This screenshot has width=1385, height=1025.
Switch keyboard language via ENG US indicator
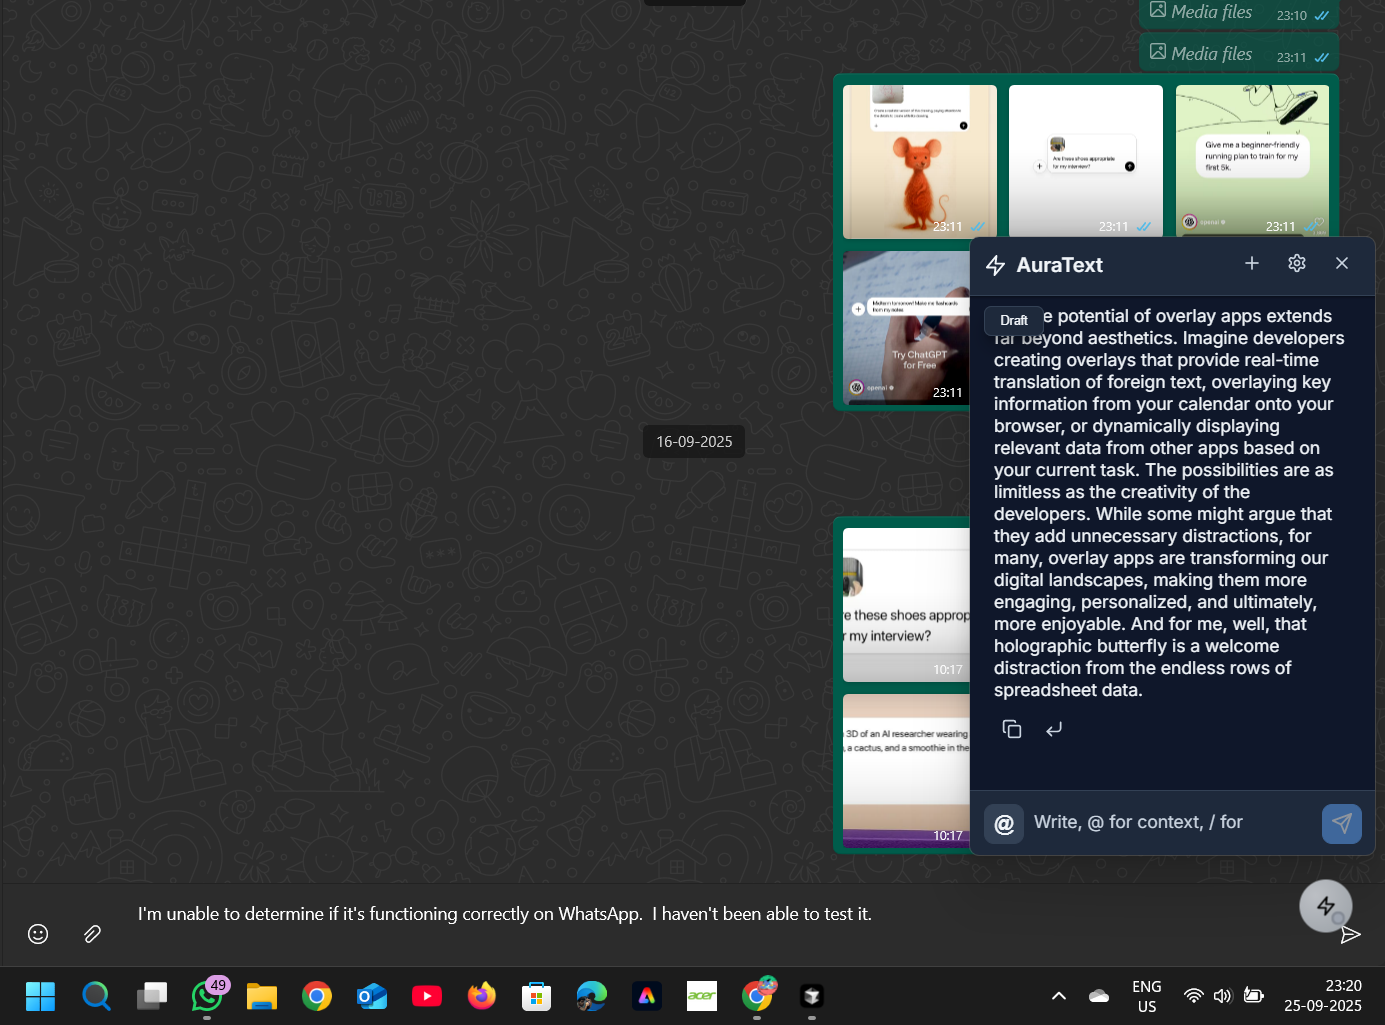[x=1146, y=995]
